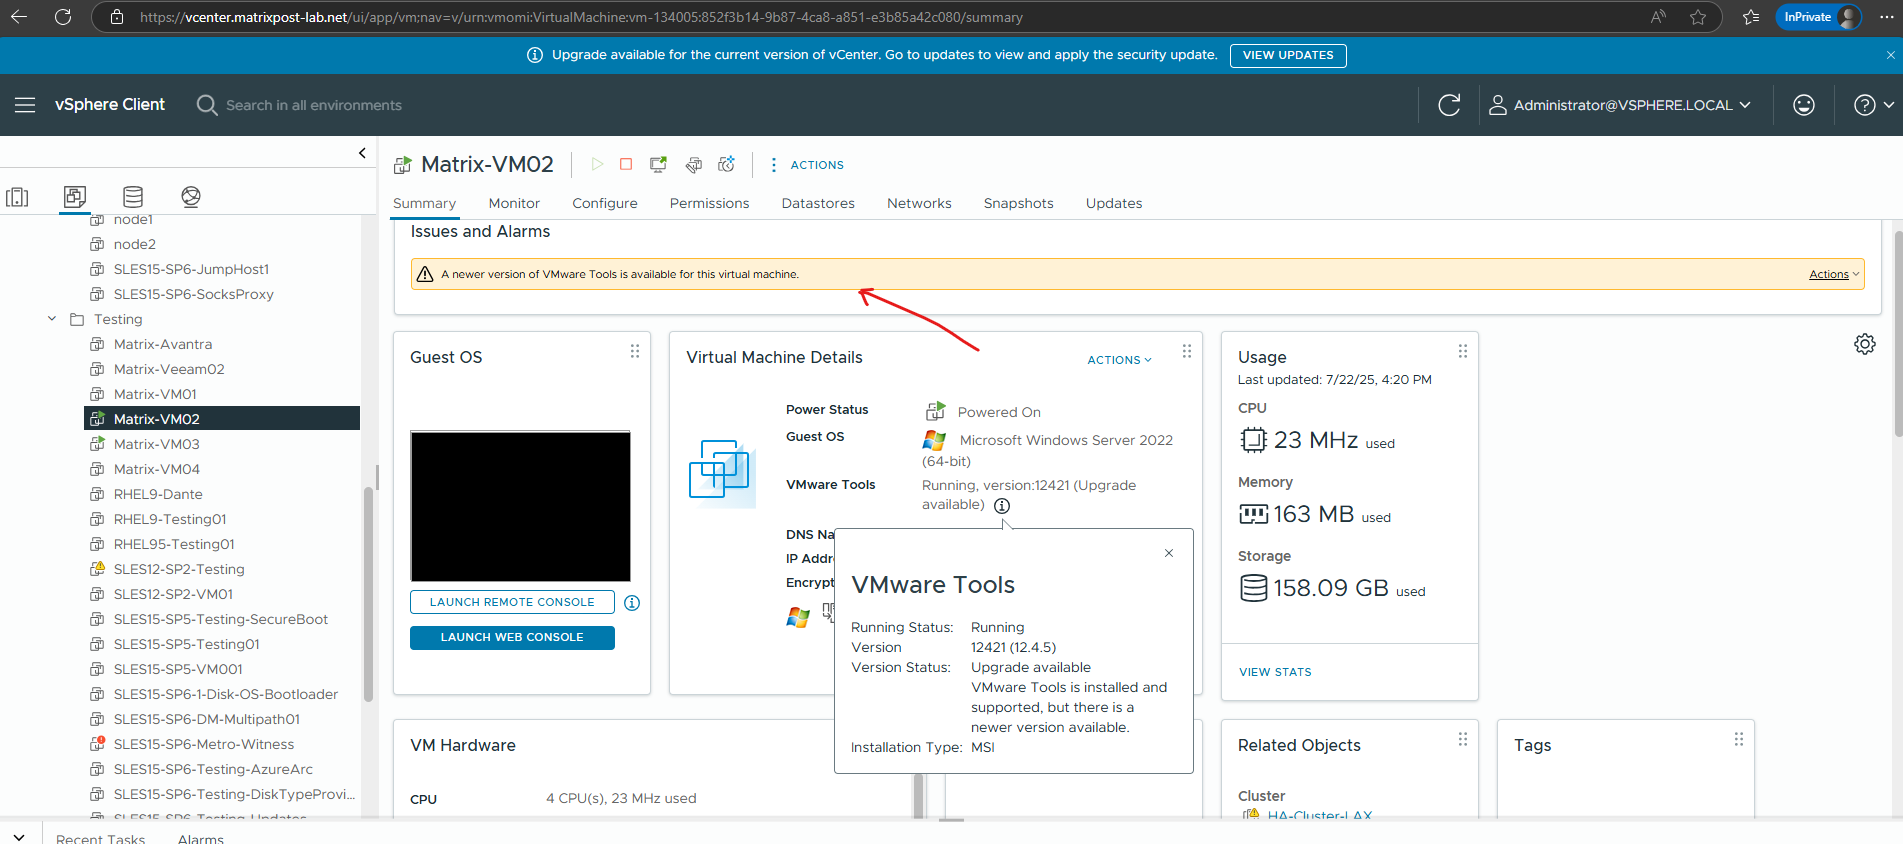Viewport: 1903px width, 844px height.
Task: Switch to the Configure tab
Action: point(605,203)
